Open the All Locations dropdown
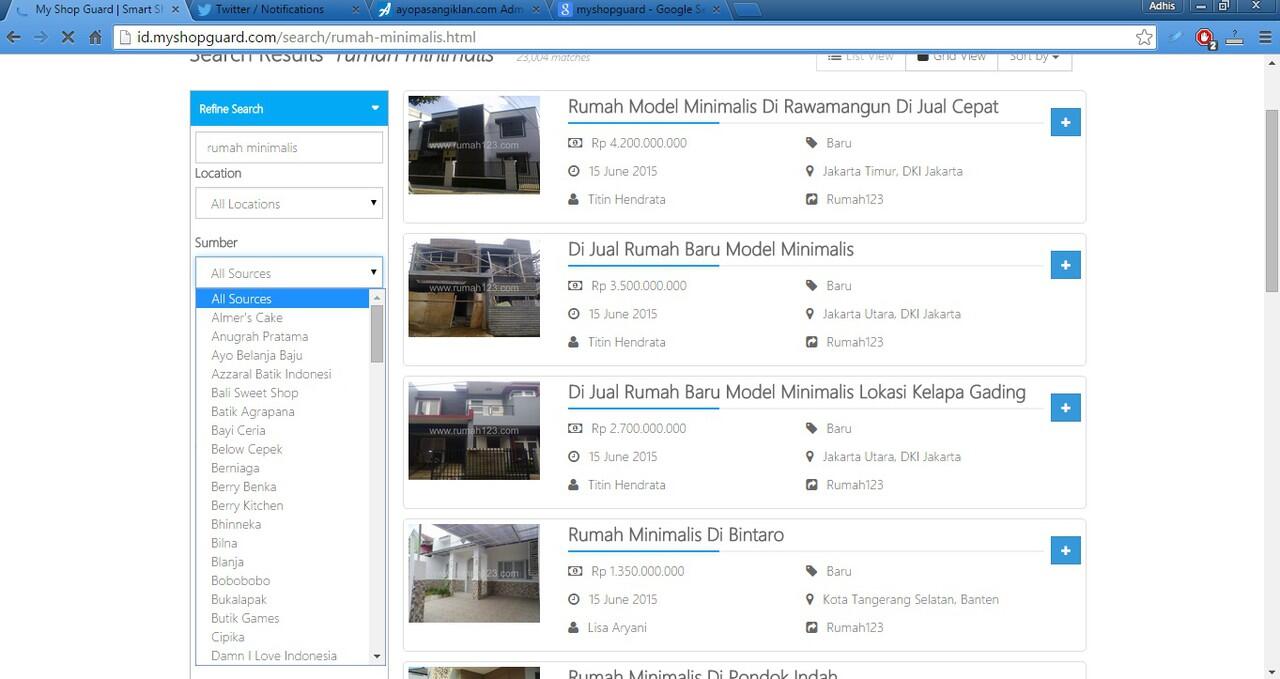Image resolution: width=1280 pixels, height=679 pixels. [x=289, y=204]
